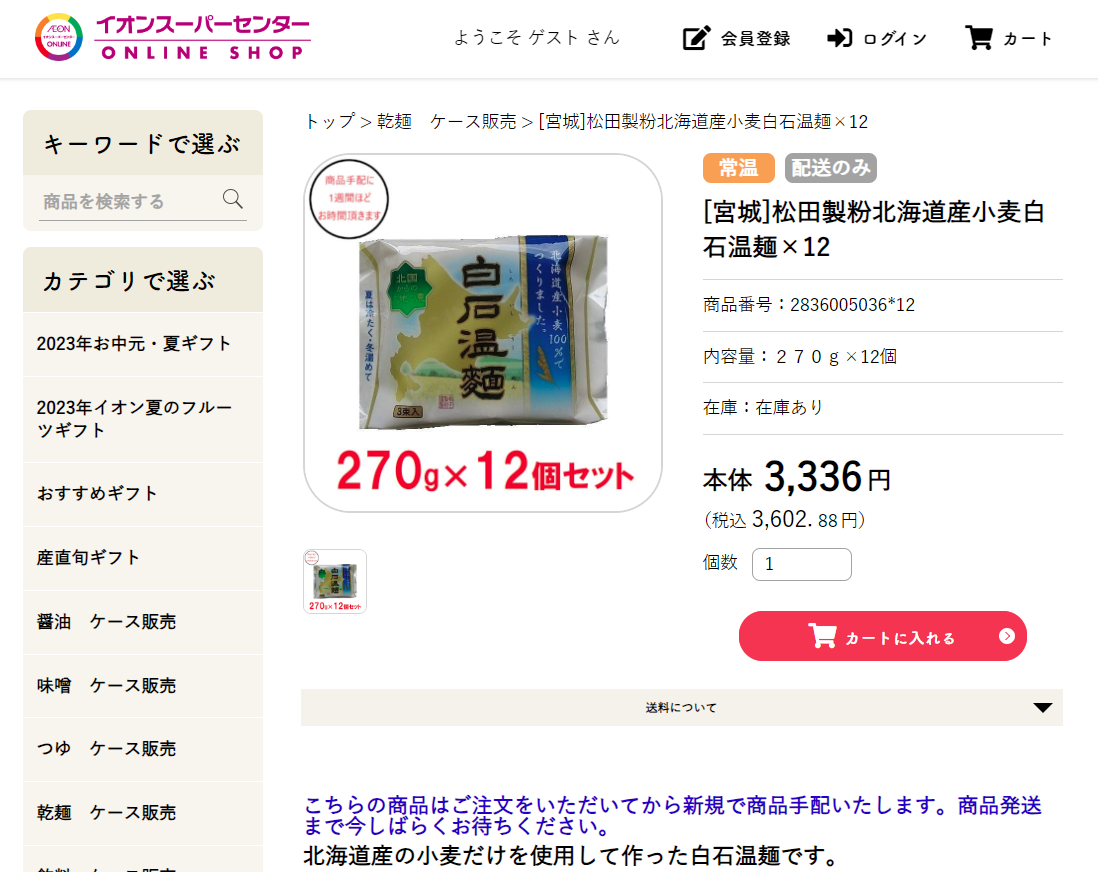The width and height of the screenshot is (1098, 872).
Task: Open 醤油 ケース販売 category
Action: [143, 622]
